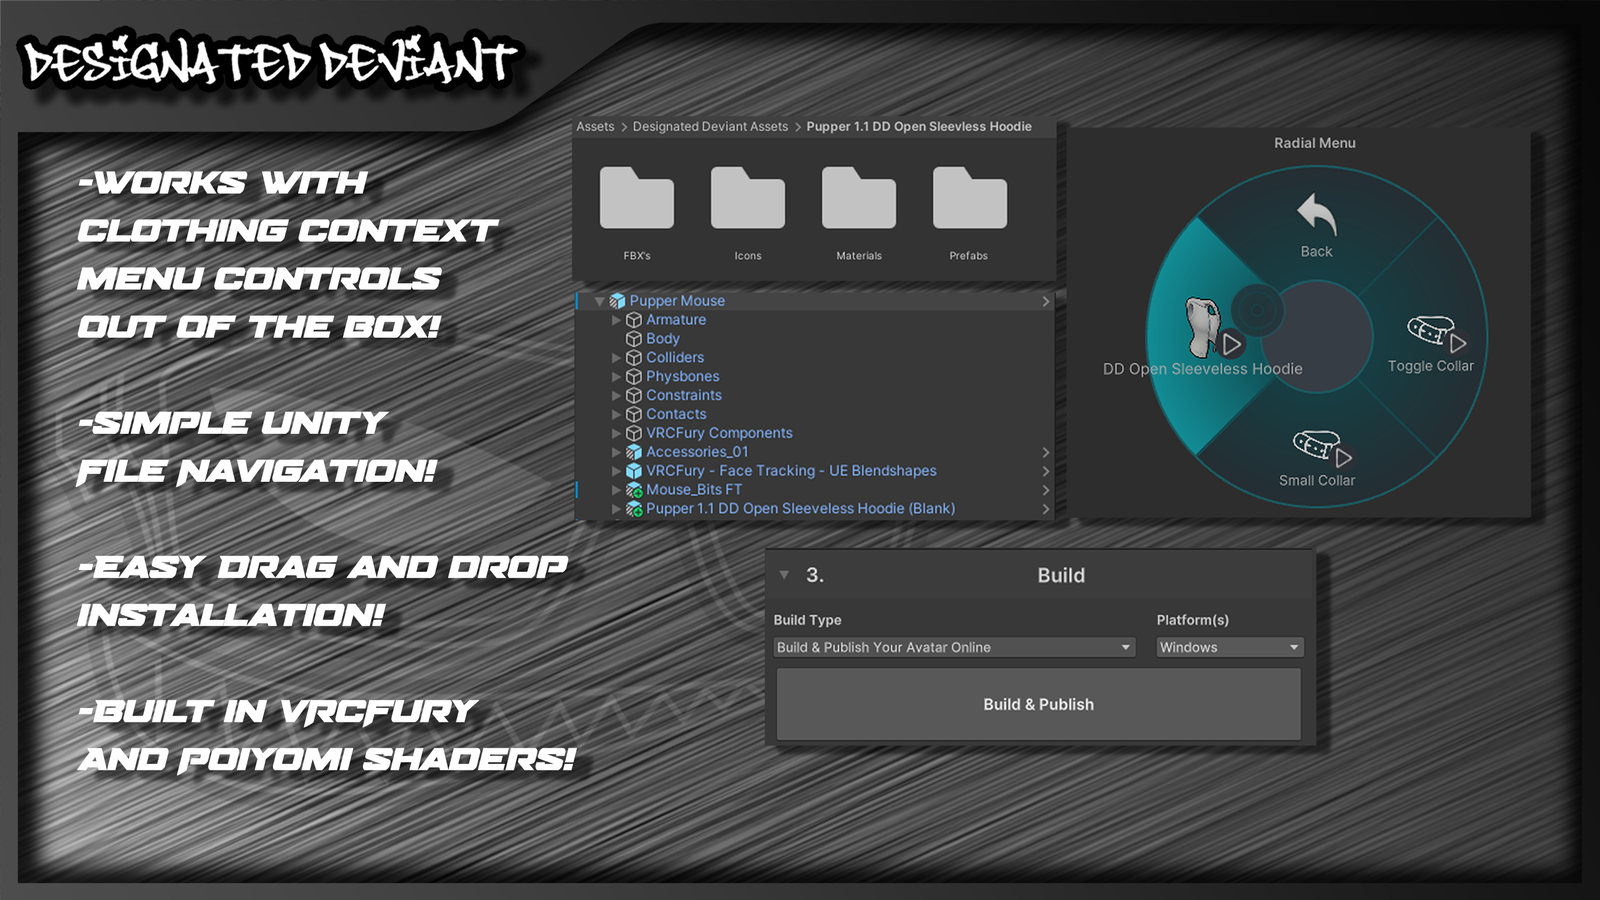Select VRCFury Components in hierarchy
Screen dimensions: 1600x900
click(x=719, y=433)
